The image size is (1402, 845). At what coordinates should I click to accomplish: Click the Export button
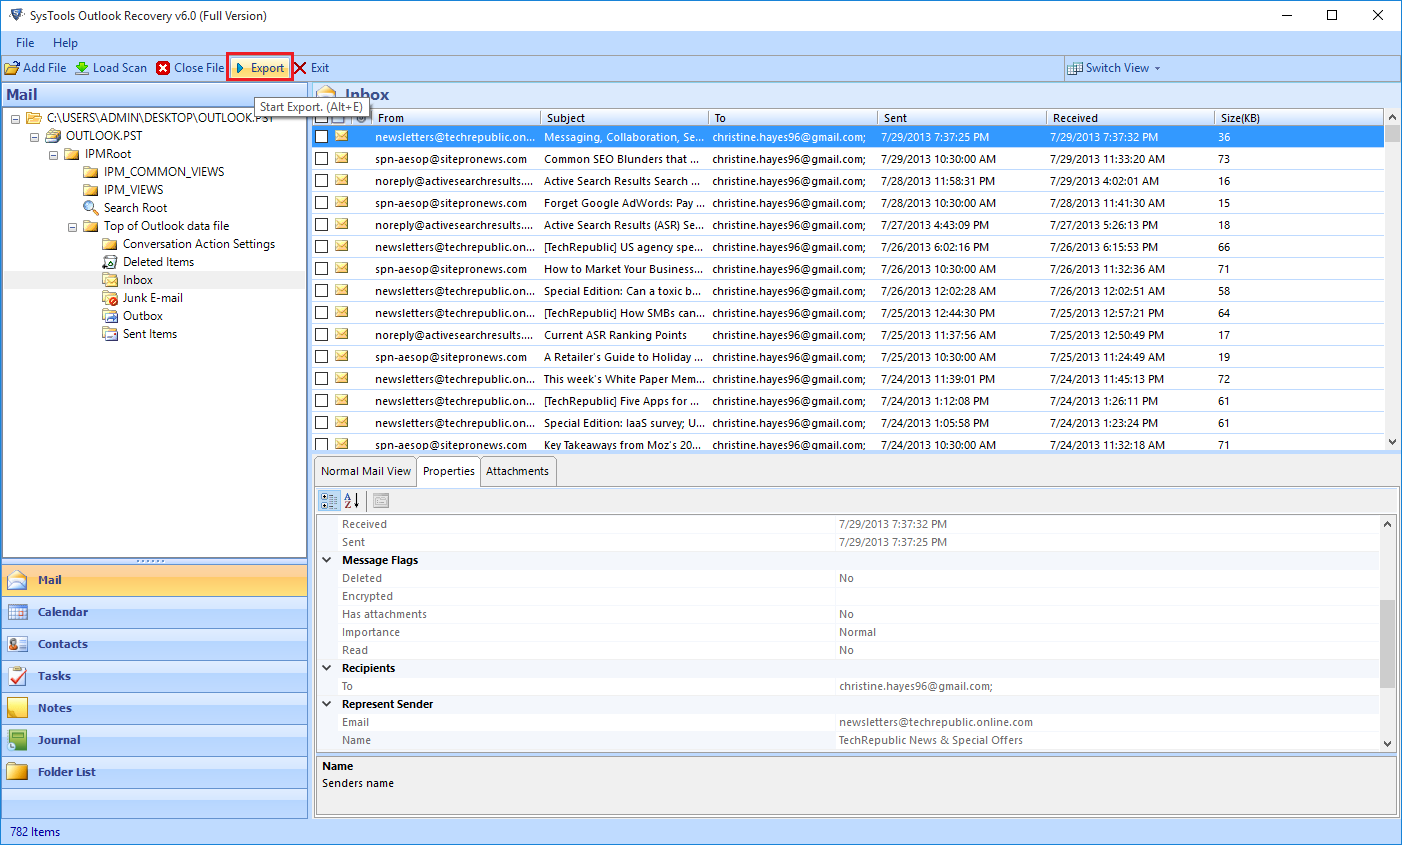pyautogui.click(x=260, y=68)
